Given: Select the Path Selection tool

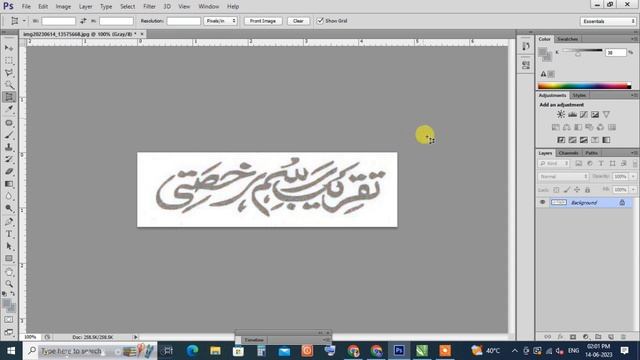Looking at the screenshot, I should click(9, 247).
